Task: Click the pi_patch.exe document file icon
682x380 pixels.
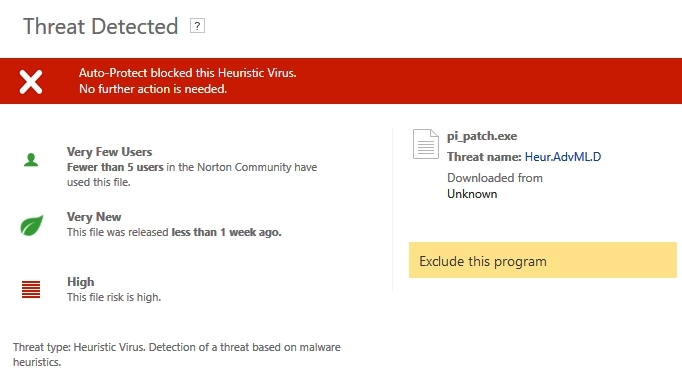Action: pyautogui.click(x=425, y=144)
